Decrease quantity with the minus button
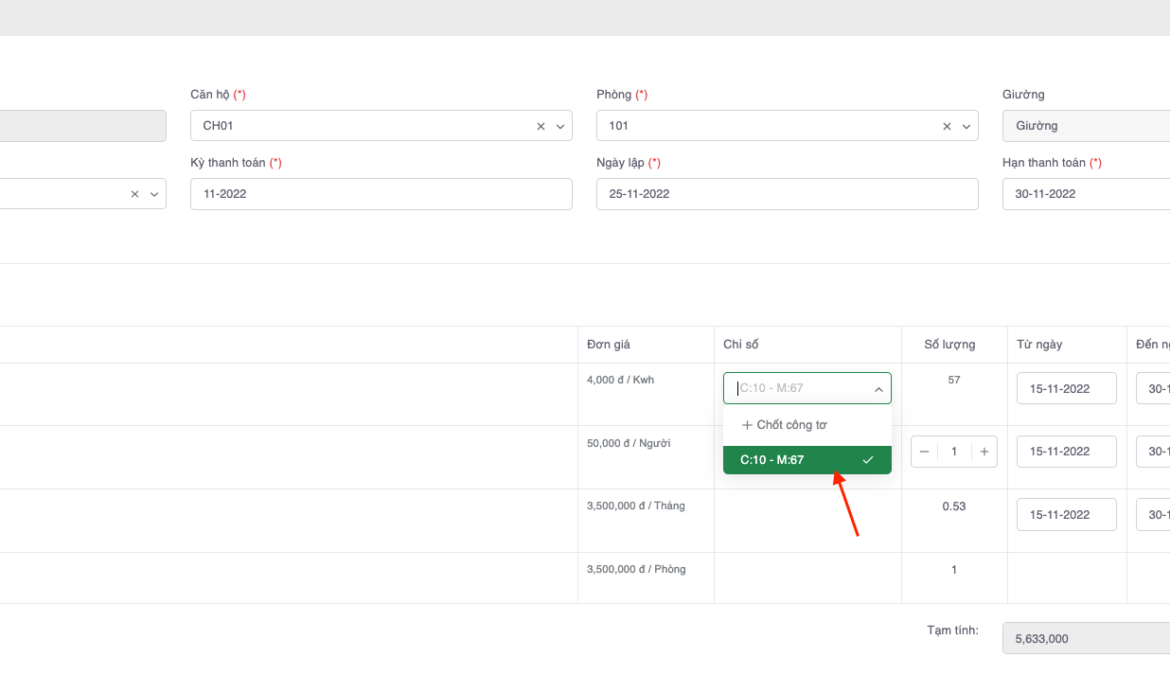 point(924,452)
